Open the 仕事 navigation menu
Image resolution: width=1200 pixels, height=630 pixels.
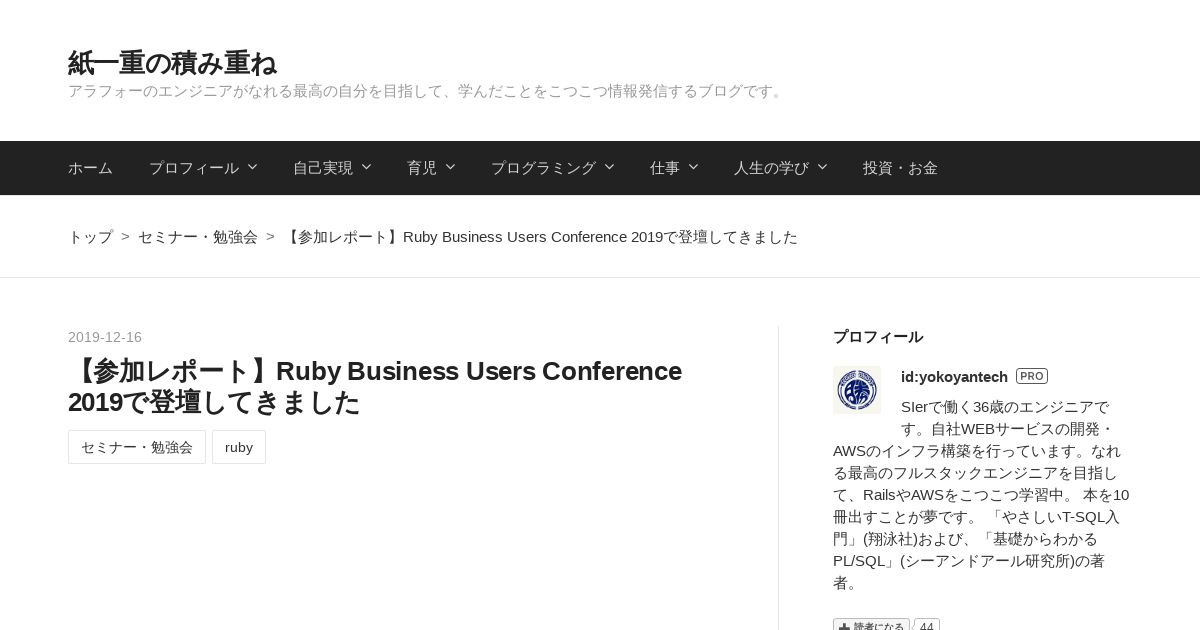(x=665, y=168)
